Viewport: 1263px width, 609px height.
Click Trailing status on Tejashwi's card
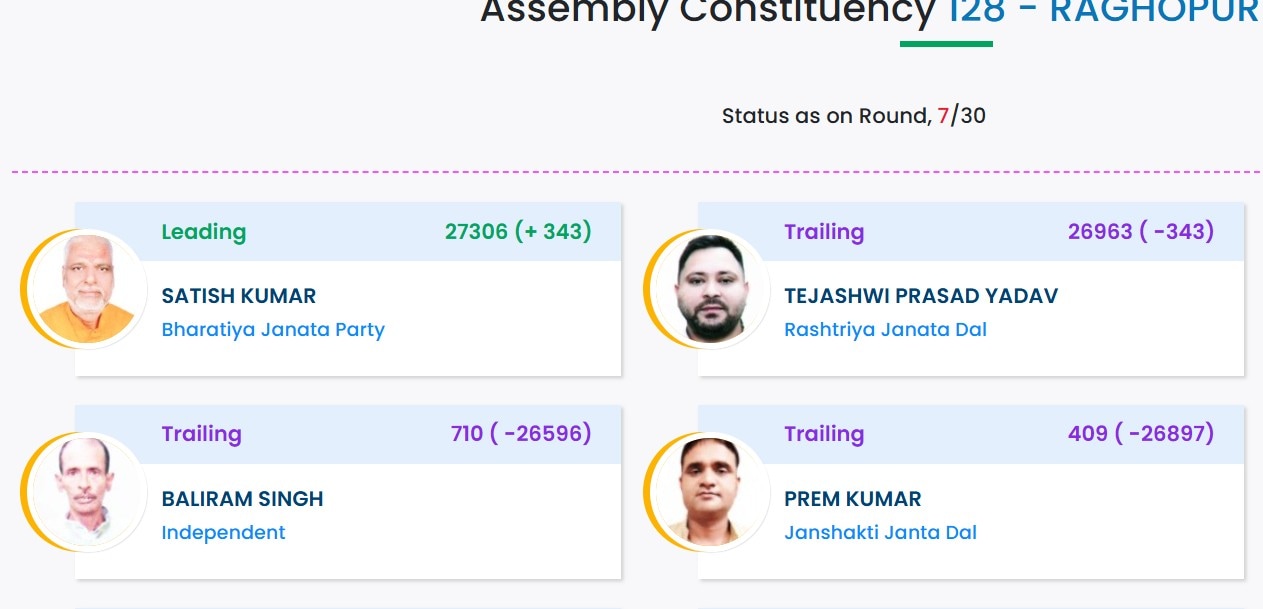coord(823,232)
